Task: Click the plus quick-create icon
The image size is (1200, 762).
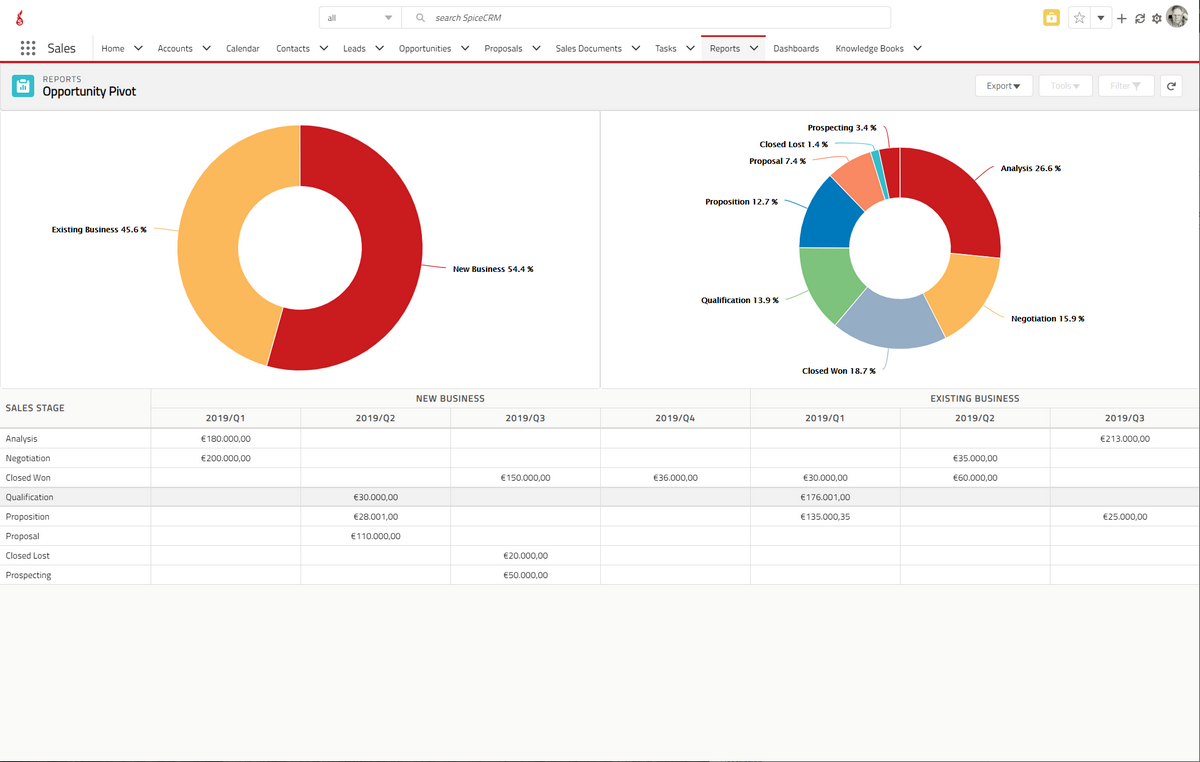Action: [x=1122, y=18]
